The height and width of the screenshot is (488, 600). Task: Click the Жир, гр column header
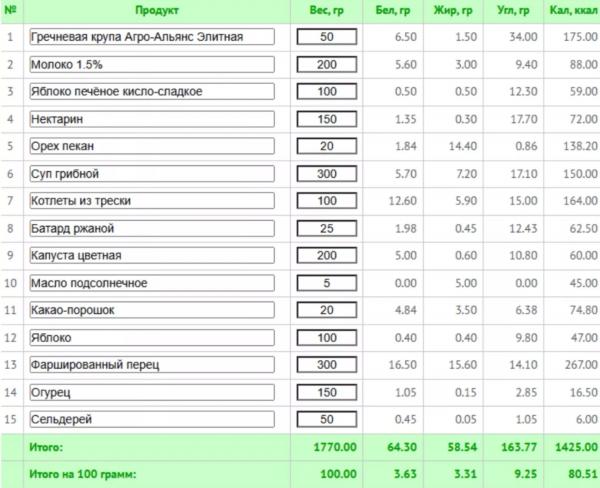pos(453,10)
